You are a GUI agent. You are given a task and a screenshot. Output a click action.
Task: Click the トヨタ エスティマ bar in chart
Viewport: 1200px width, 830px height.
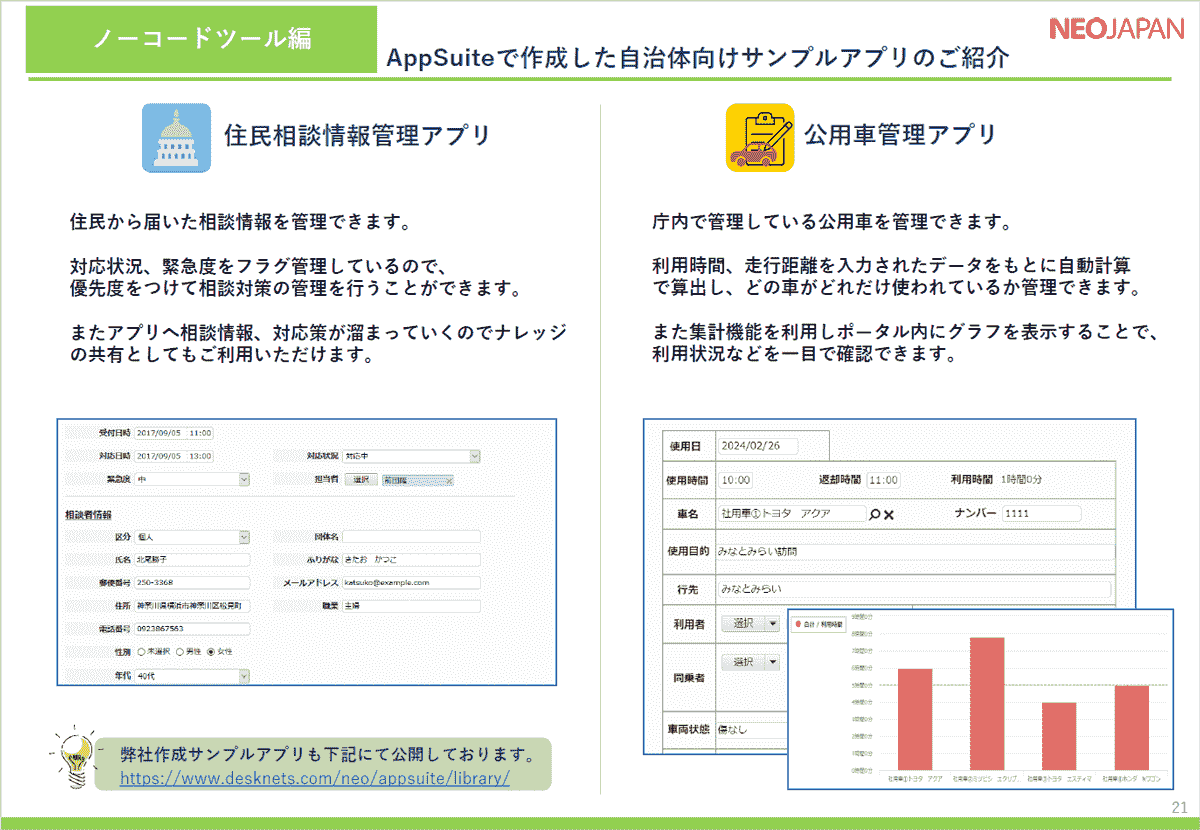(1059, 737)
